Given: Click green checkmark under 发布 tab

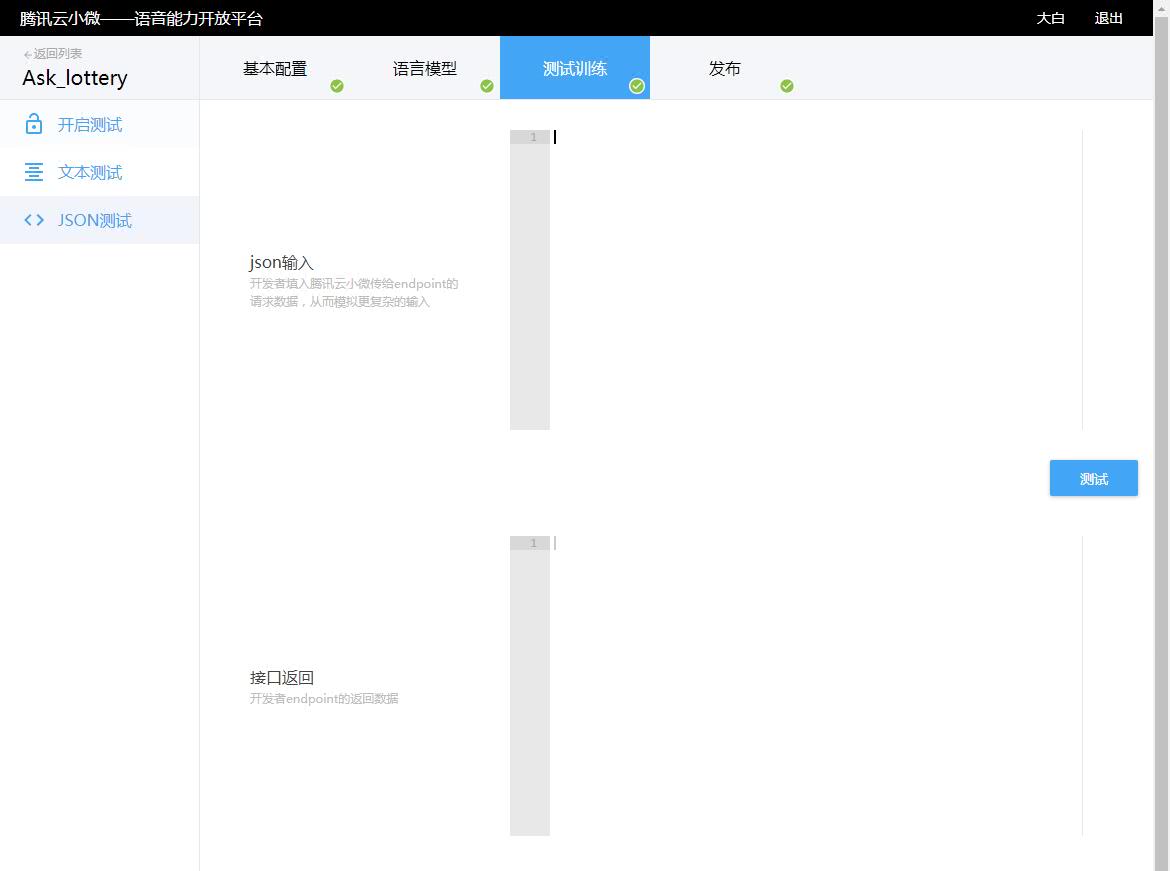Looking at the screenshot, I should [x=787, y=86].
